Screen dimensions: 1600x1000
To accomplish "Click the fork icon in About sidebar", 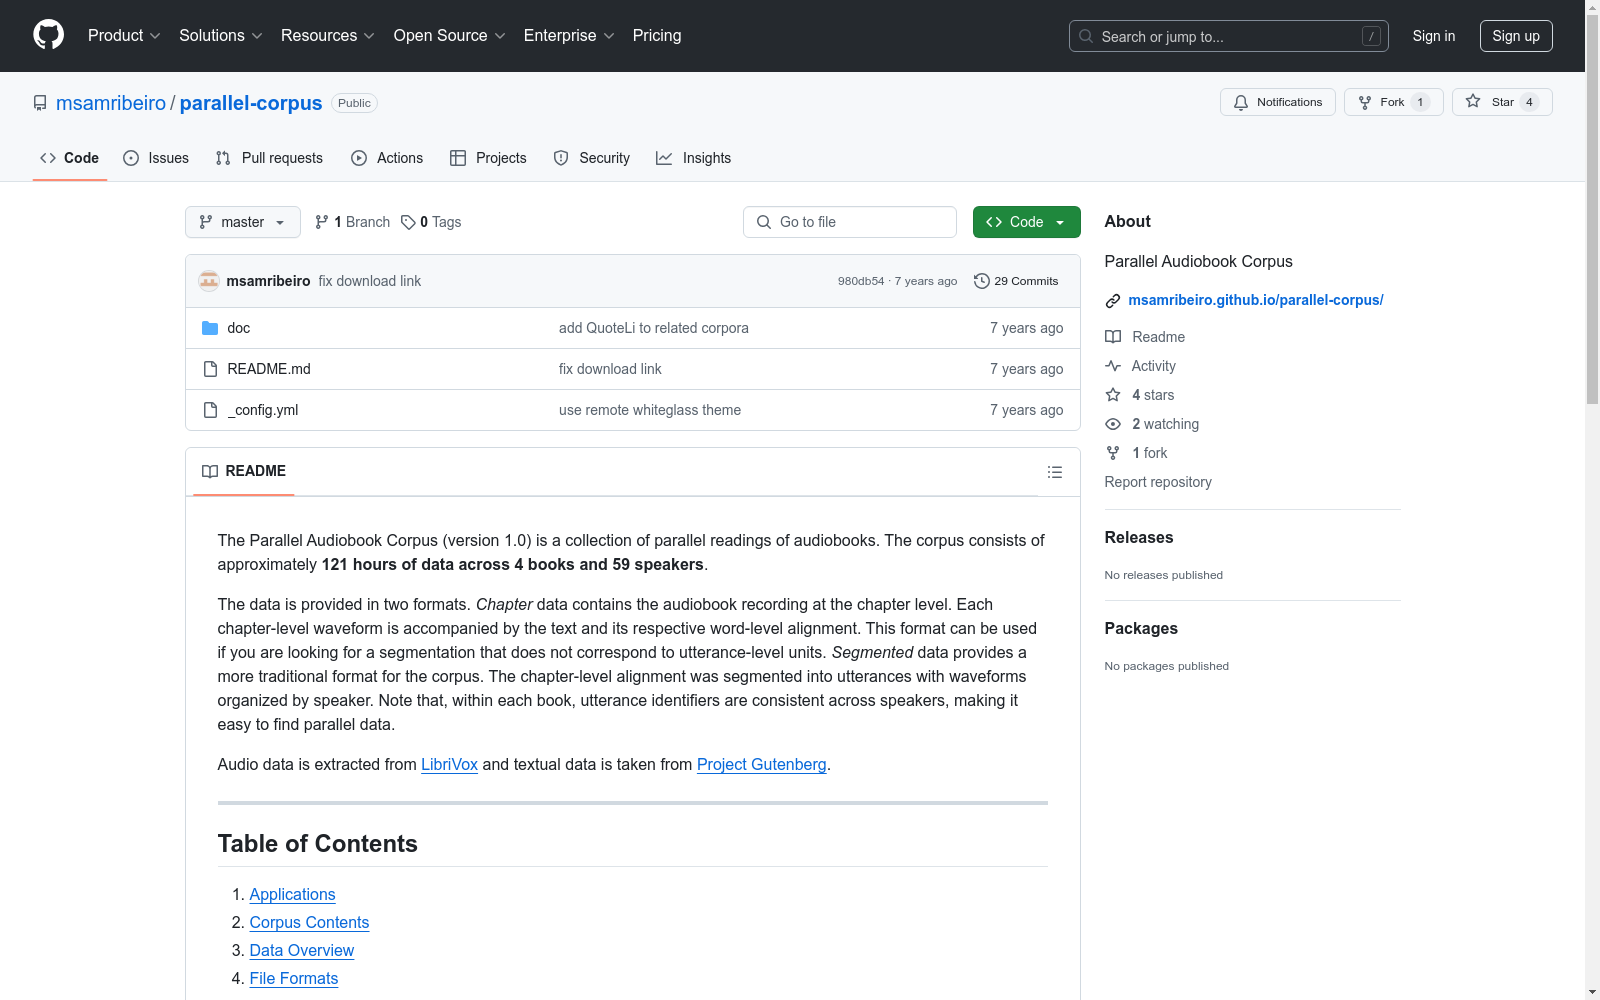I will [1113, 453].
